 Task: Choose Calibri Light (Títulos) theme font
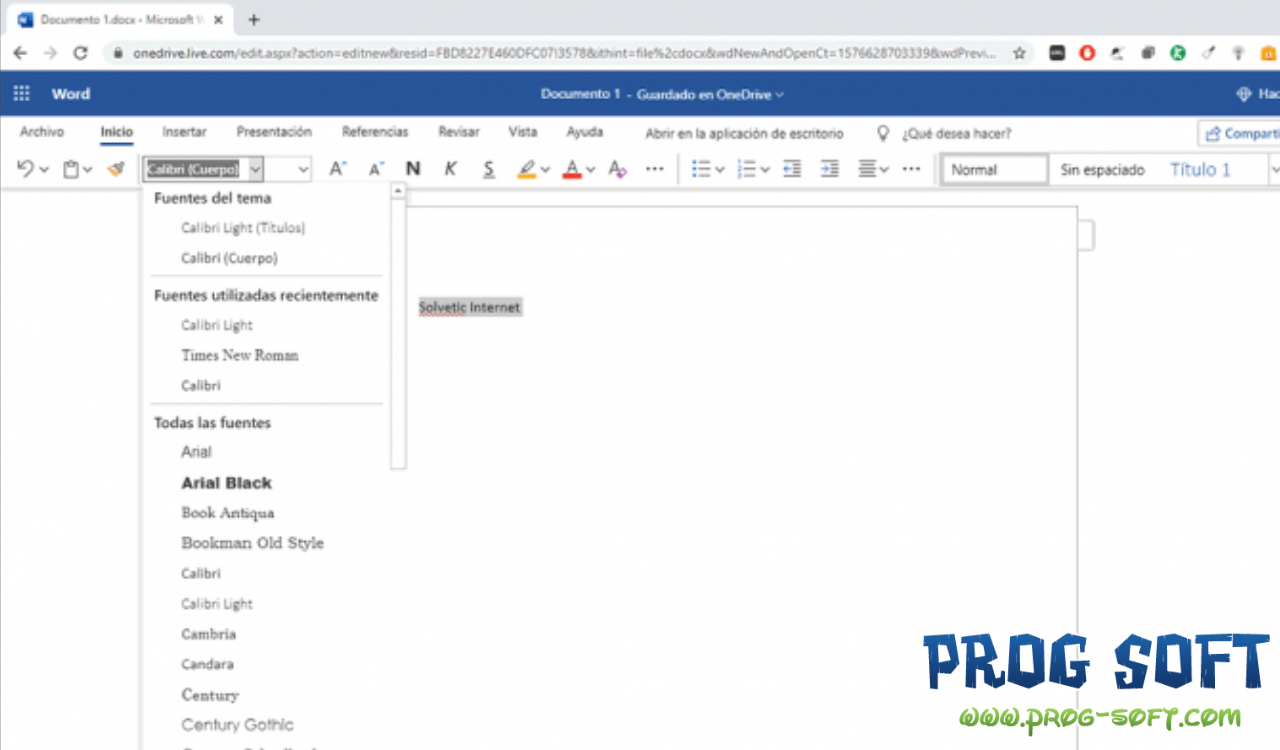coord(243,228)
